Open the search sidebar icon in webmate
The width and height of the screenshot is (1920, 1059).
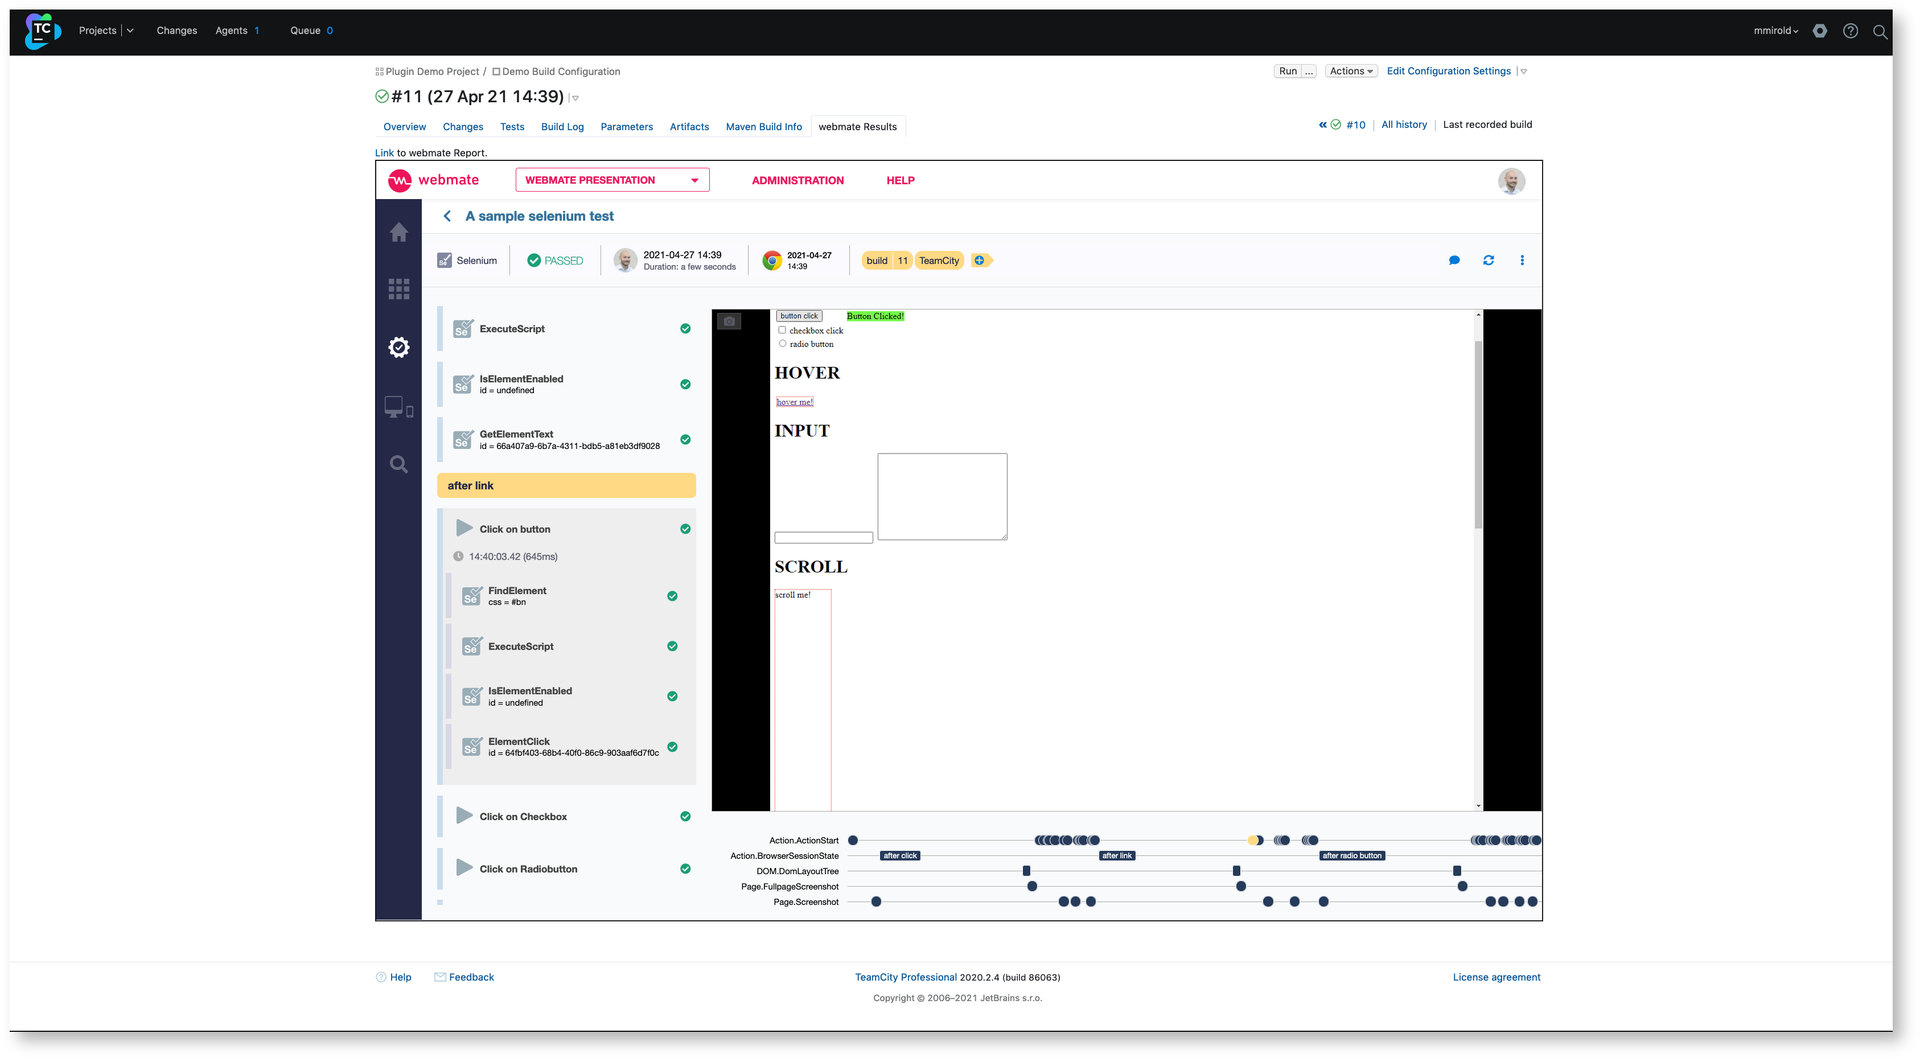[x=399, y=464]
